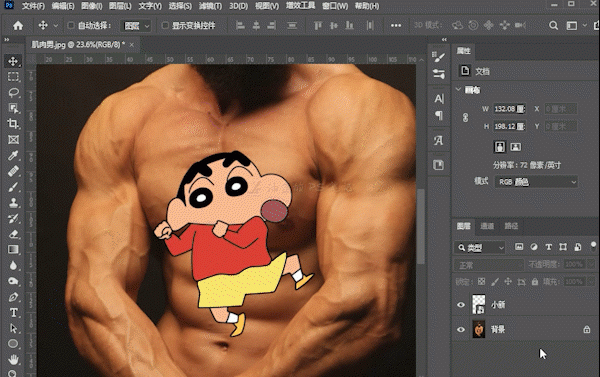600x377 pixels.
Task: Close the 肌肉男.jpg document tab
Action: [x=132, y=45]
